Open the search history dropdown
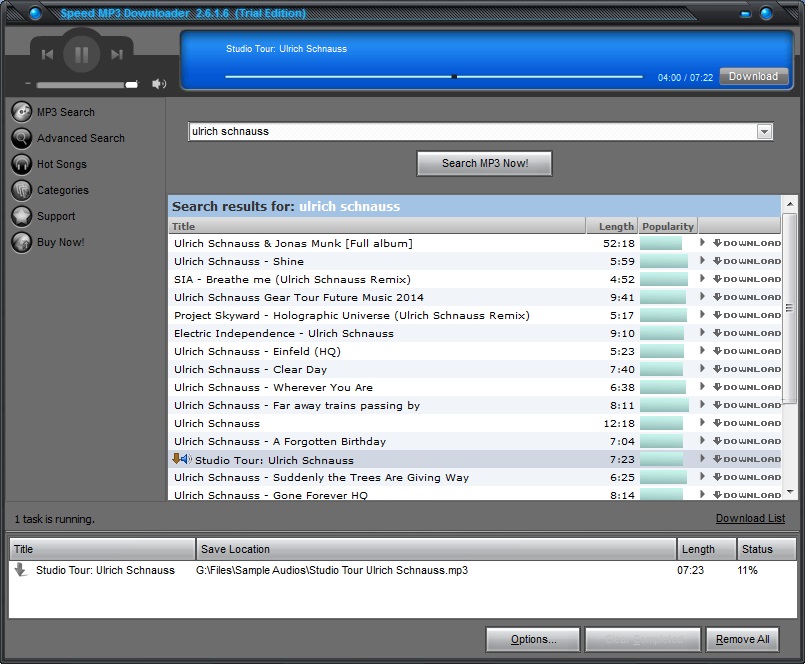This screenshot has width=805, height=664. [x=765, y=131]
